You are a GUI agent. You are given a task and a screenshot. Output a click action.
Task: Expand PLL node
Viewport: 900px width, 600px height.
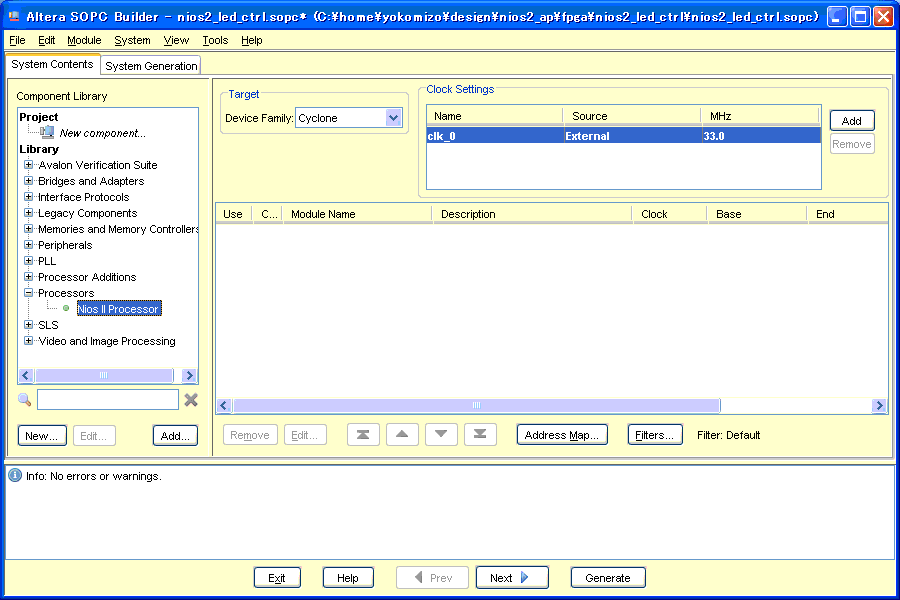click(28, 261)
